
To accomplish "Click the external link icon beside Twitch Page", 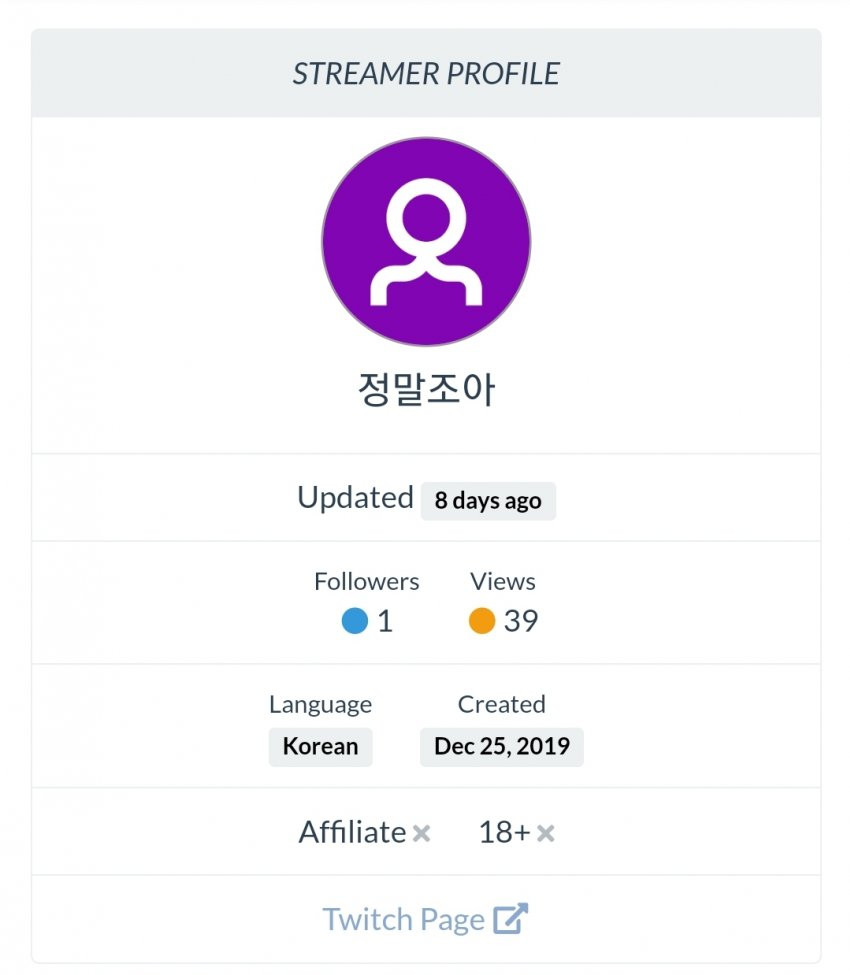I will point(510,918).
